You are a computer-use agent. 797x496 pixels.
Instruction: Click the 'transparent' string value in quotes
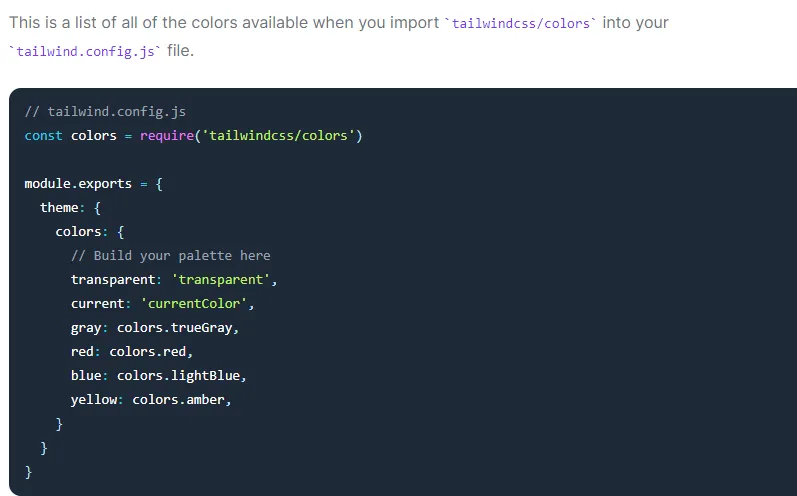point(220,279)
